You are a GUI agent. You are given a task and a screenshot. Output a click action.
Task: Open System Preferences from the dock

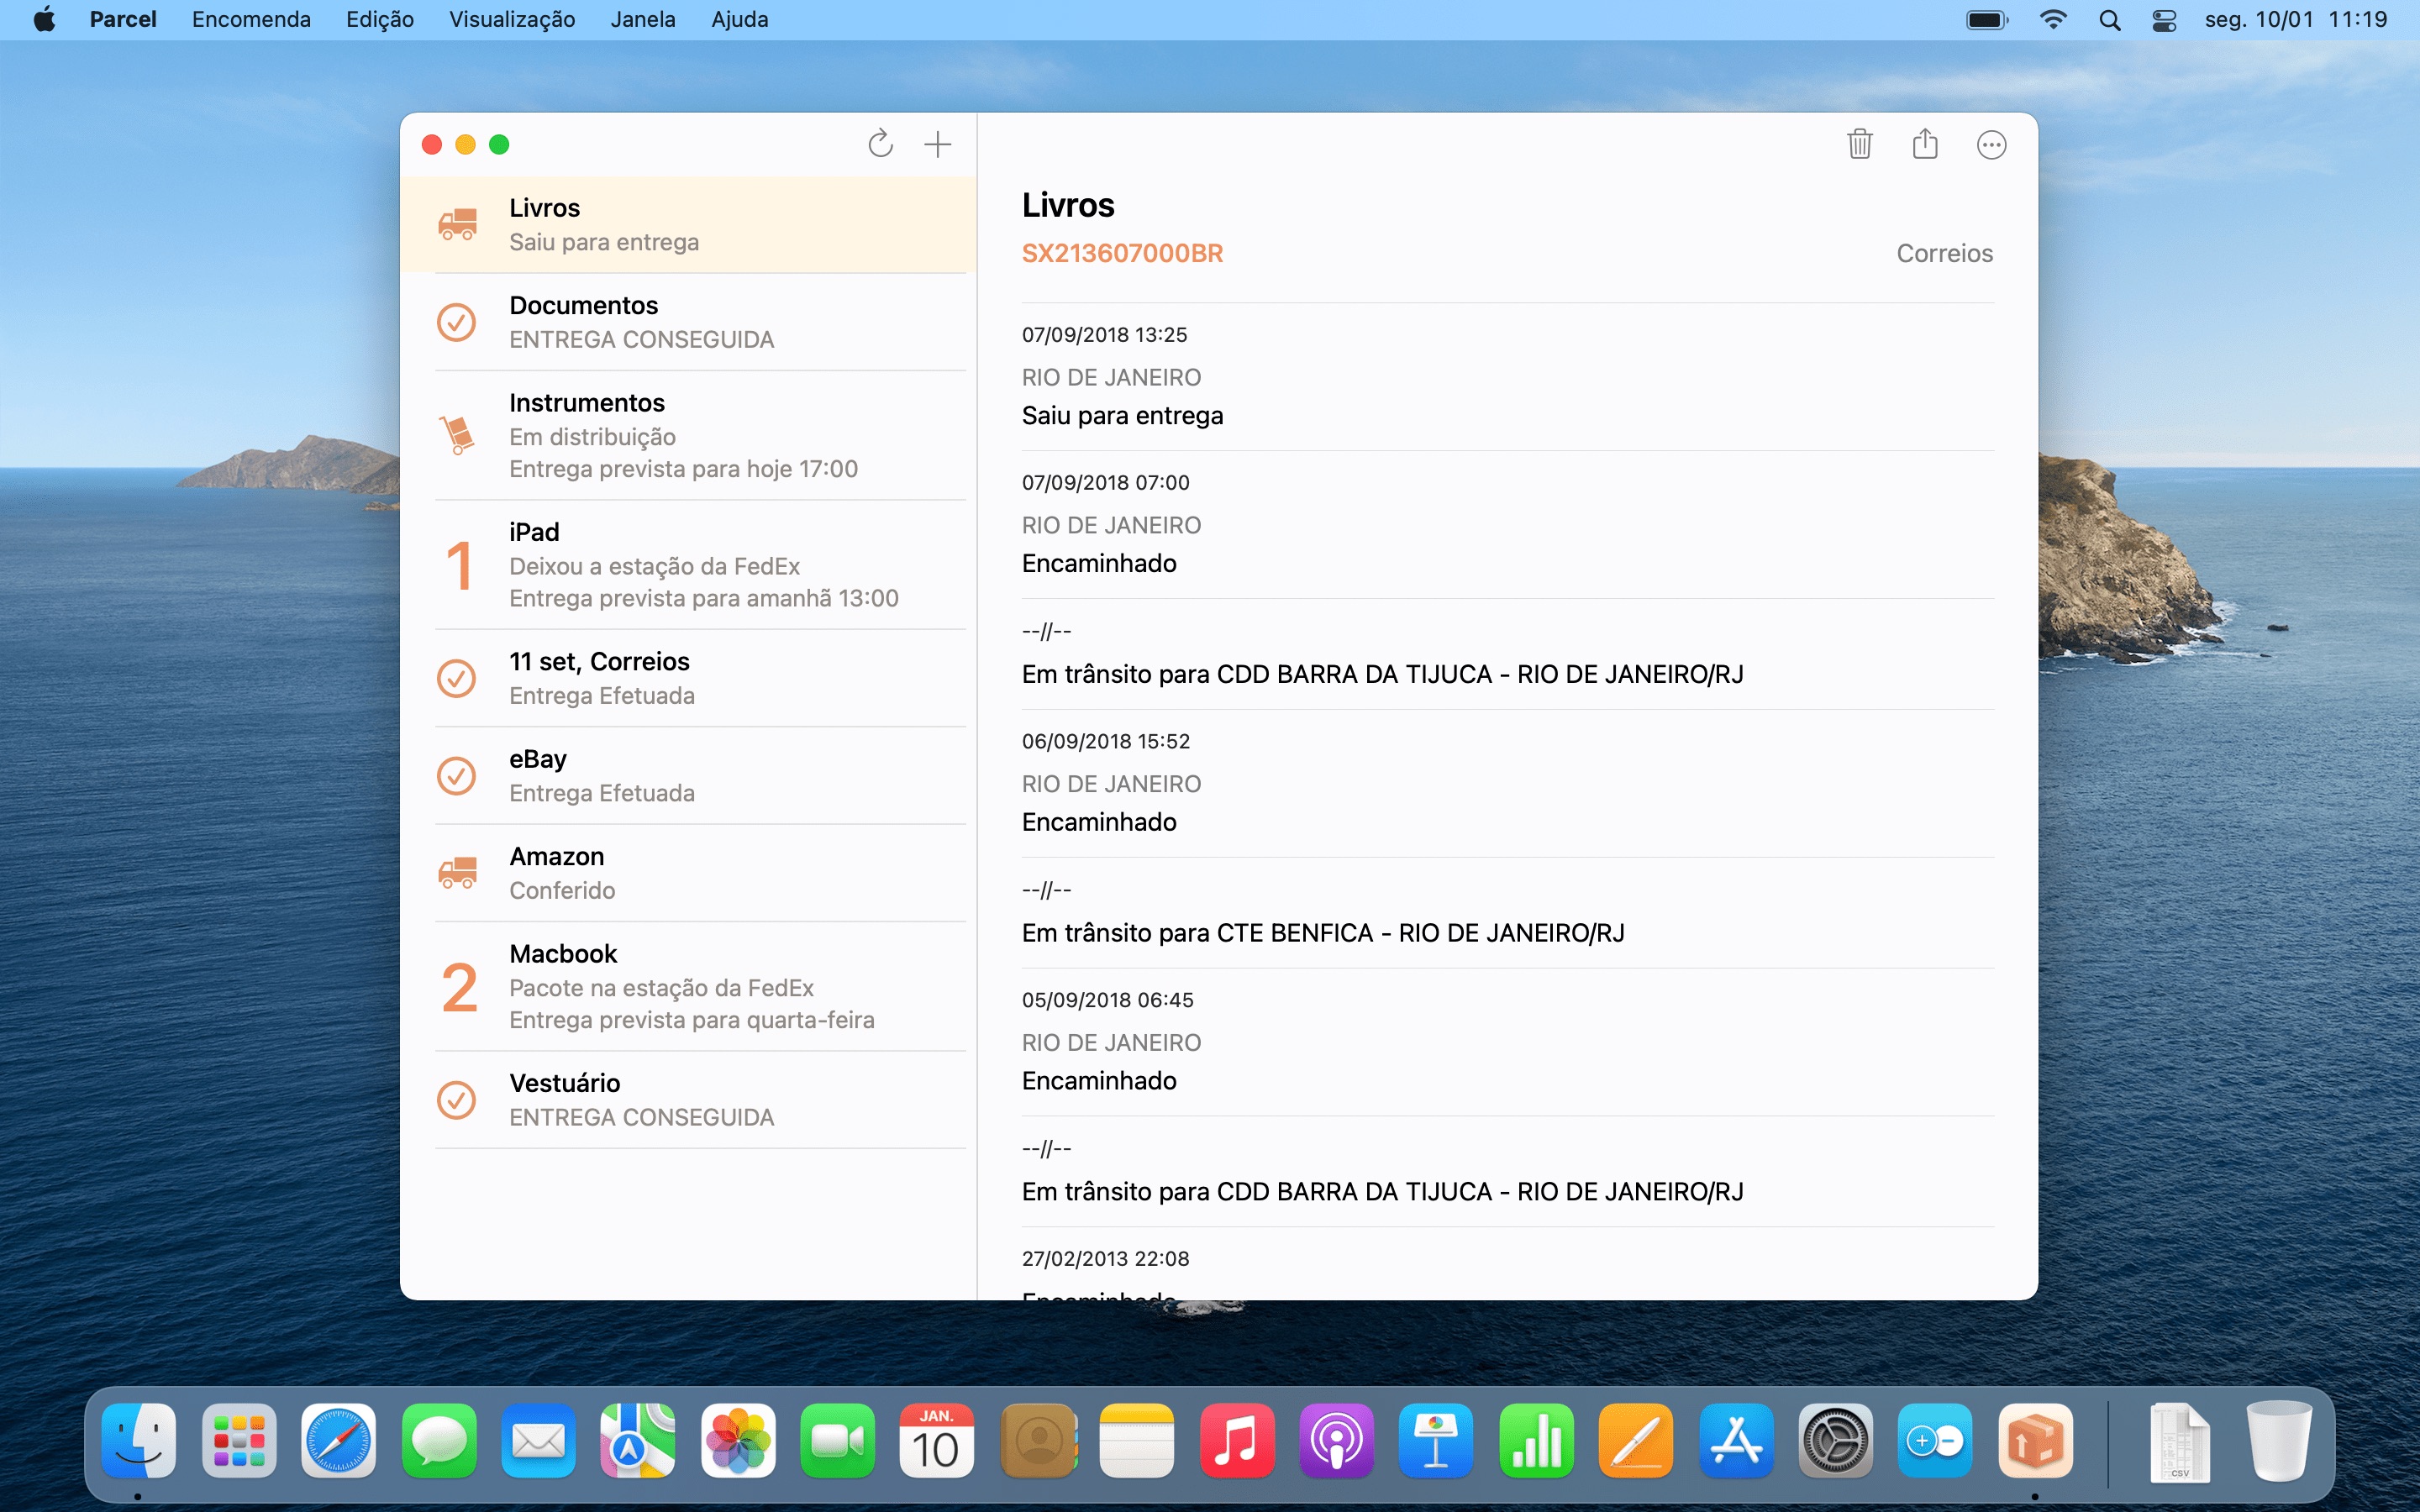coord(1835,1441)
